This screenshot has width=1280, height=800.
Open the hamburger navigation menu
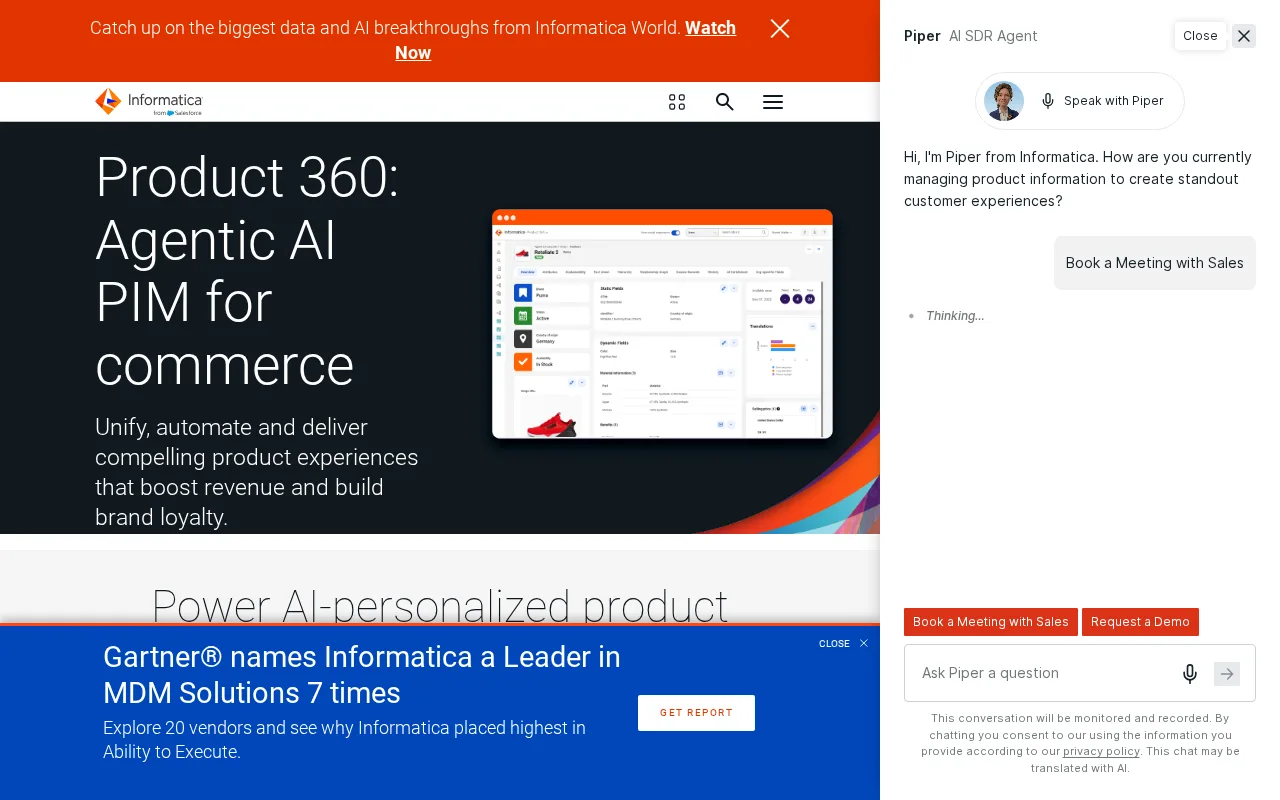coord(773,102)
